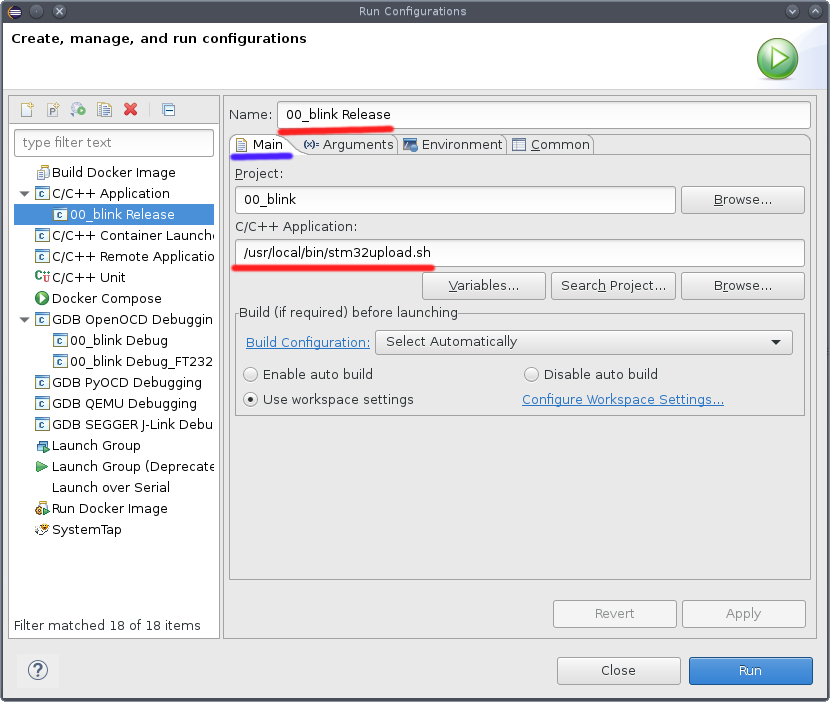The height and width of the screenshot is (702, 830).
Task: Create a new launch configuration prototype
Action: (52, 110)
